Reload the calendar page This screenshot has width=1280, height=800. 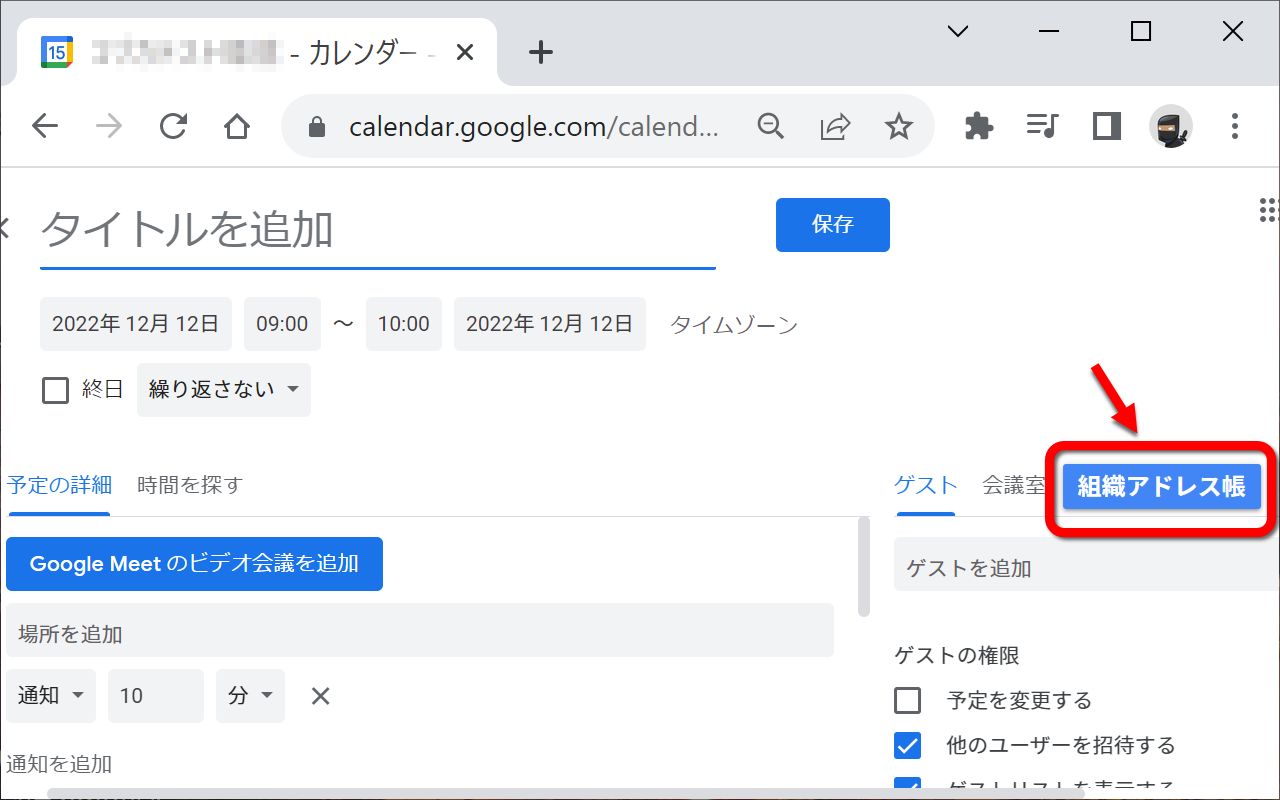point(173,126)
